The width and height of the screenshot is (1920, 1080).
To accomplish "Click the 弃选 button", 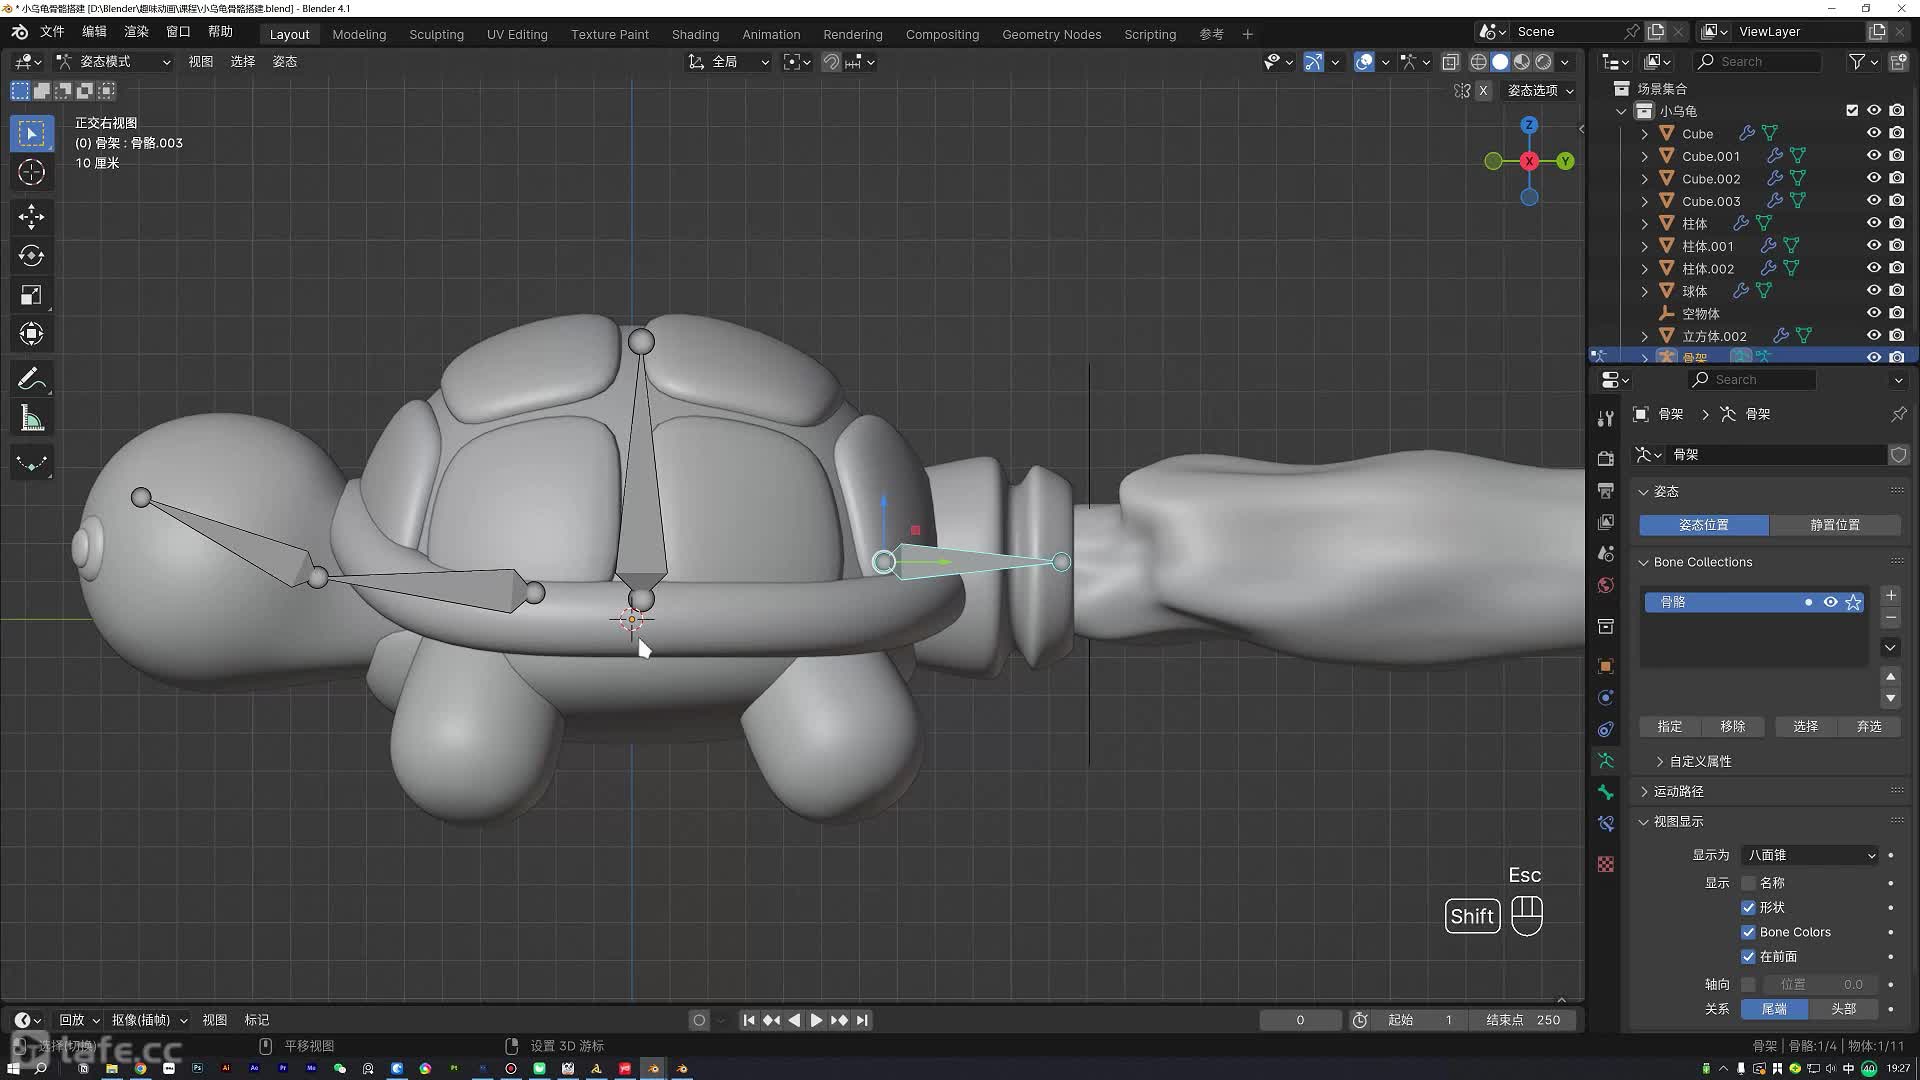I will [x=1869, y=727].
